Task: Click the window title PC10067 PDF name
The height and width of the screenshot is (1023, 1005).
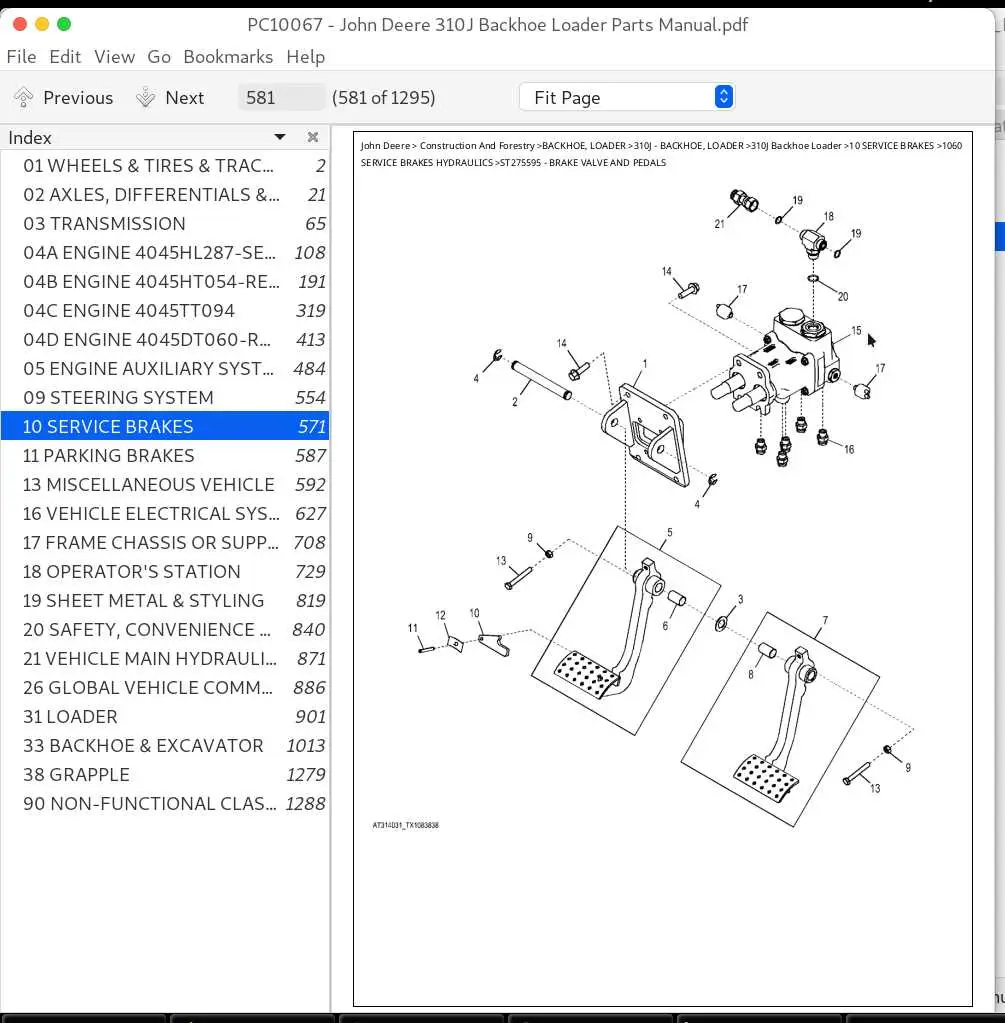Action: tap(497, 25)
